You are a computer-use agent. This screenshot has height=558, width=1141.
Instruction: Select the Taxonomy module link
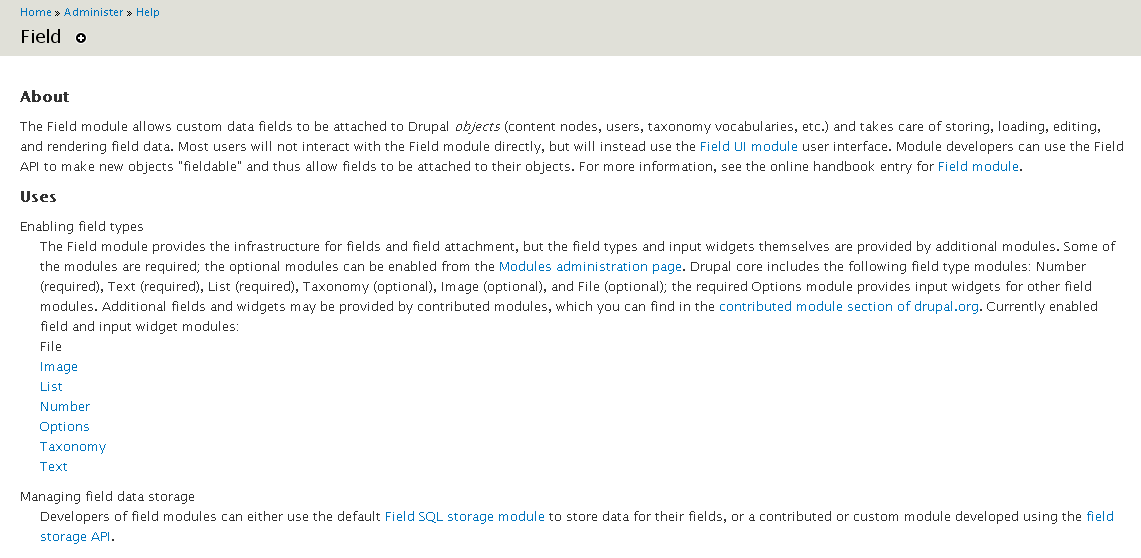pos(73,447)
